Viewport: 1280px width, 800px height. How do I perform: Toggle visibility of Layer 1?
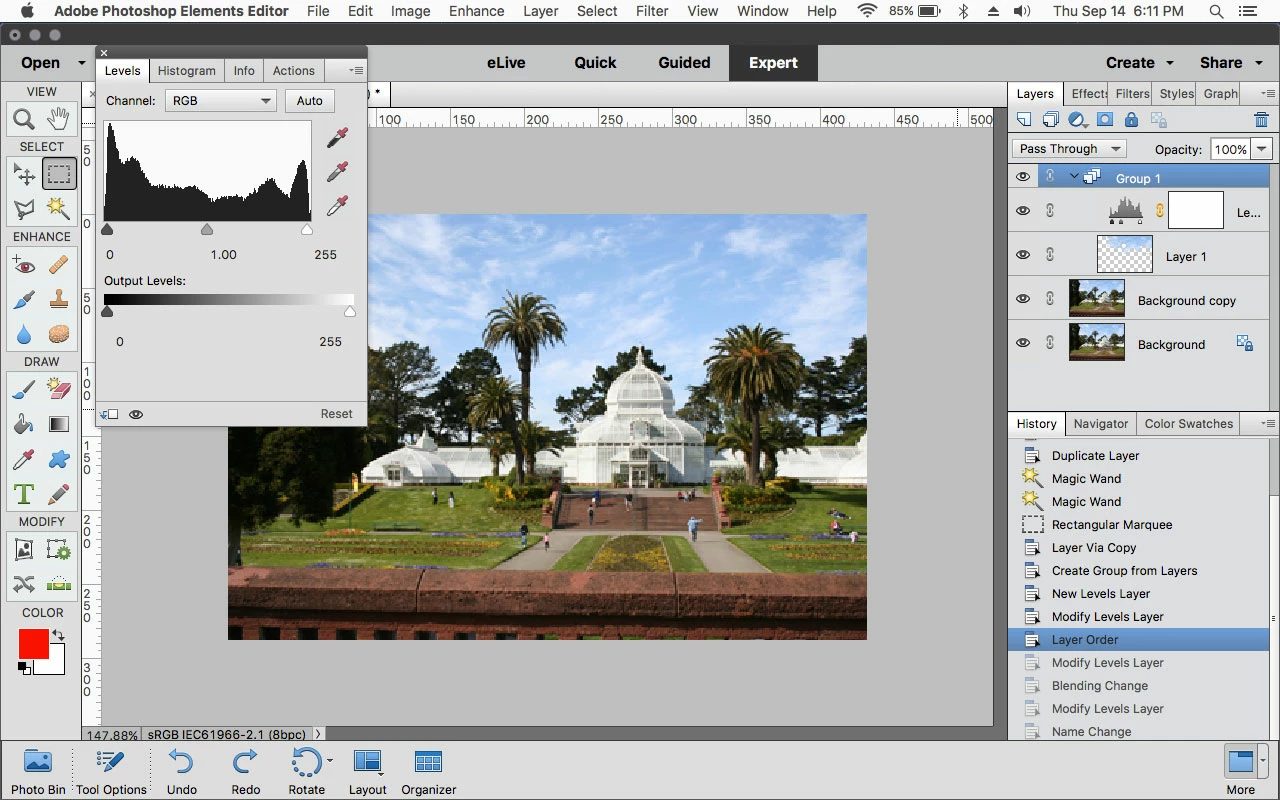coord(1022,255)
